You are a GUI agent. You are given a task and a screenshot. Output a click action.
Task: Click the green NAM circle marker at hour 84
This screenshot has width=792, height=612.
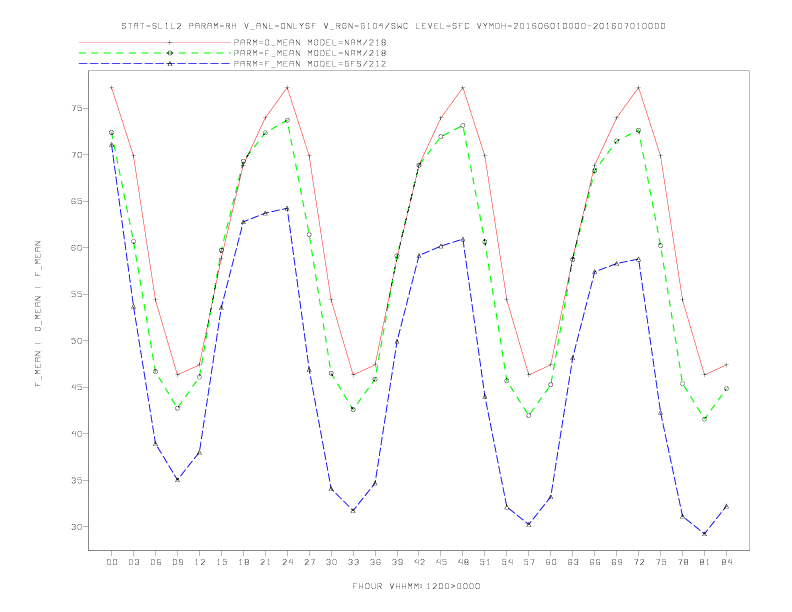tap(726, 389)
